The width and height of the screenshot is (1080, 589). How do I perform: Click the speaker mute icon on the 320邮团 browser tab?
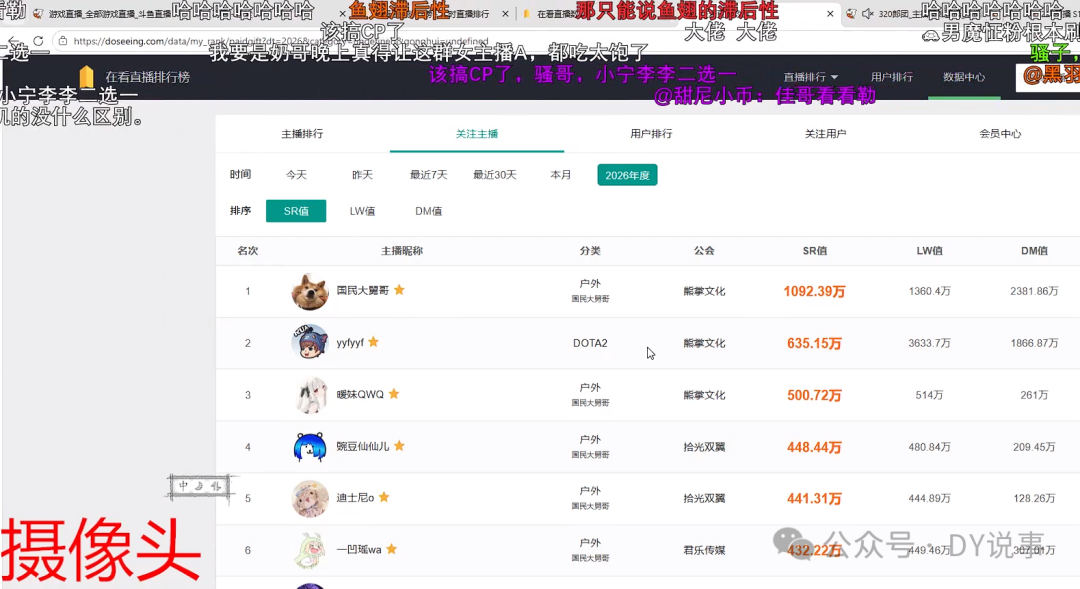[868, 14]
